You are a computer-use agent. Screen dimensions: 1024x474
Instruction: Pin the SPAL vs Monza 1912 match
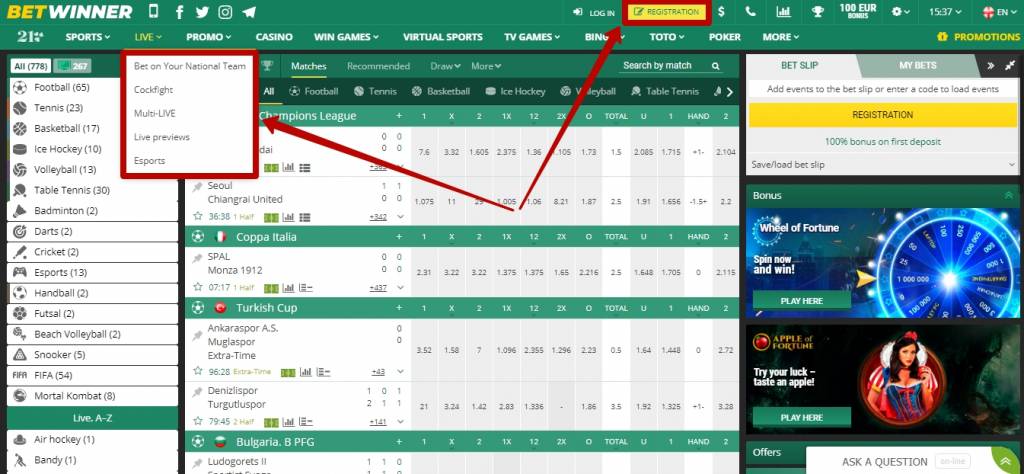pyautogui.click(x=197, y=258)
